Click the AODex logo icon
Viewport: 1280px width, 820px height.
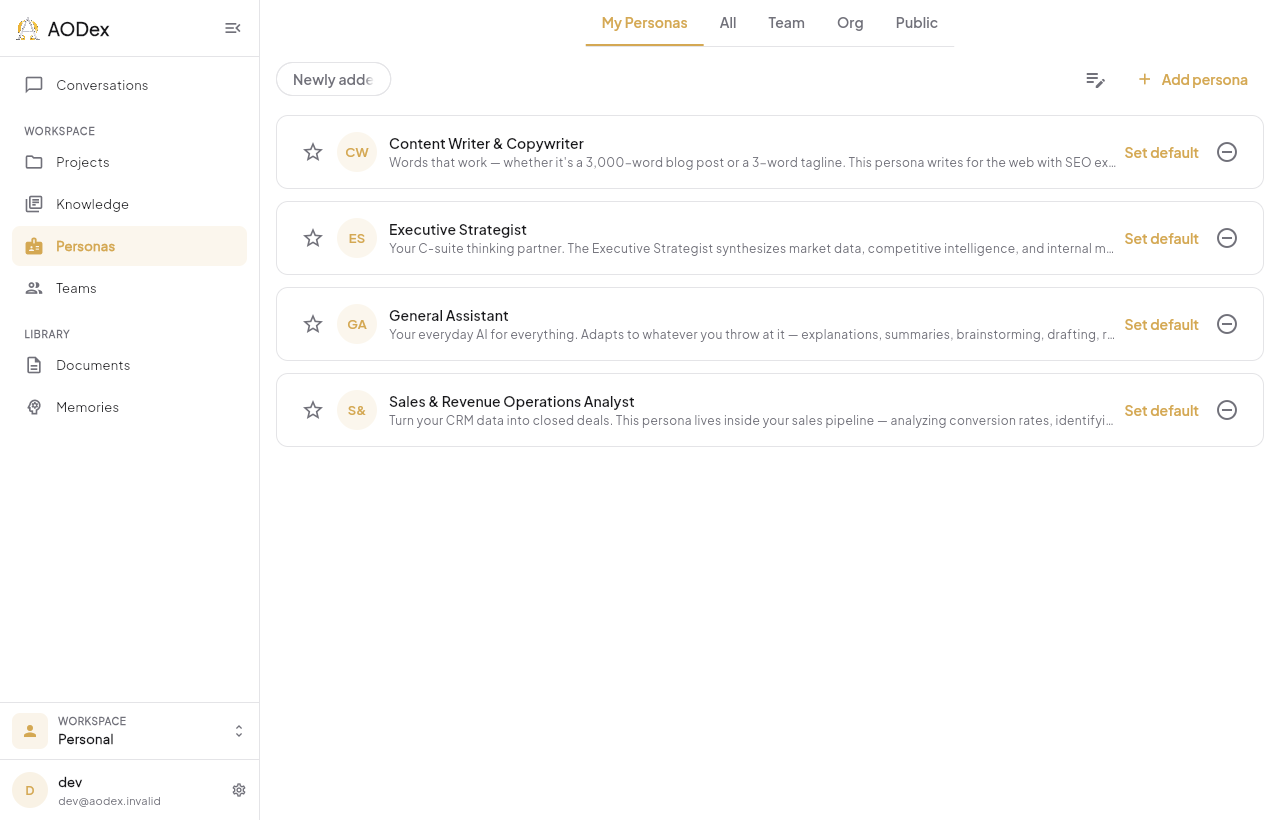(28, 29)
